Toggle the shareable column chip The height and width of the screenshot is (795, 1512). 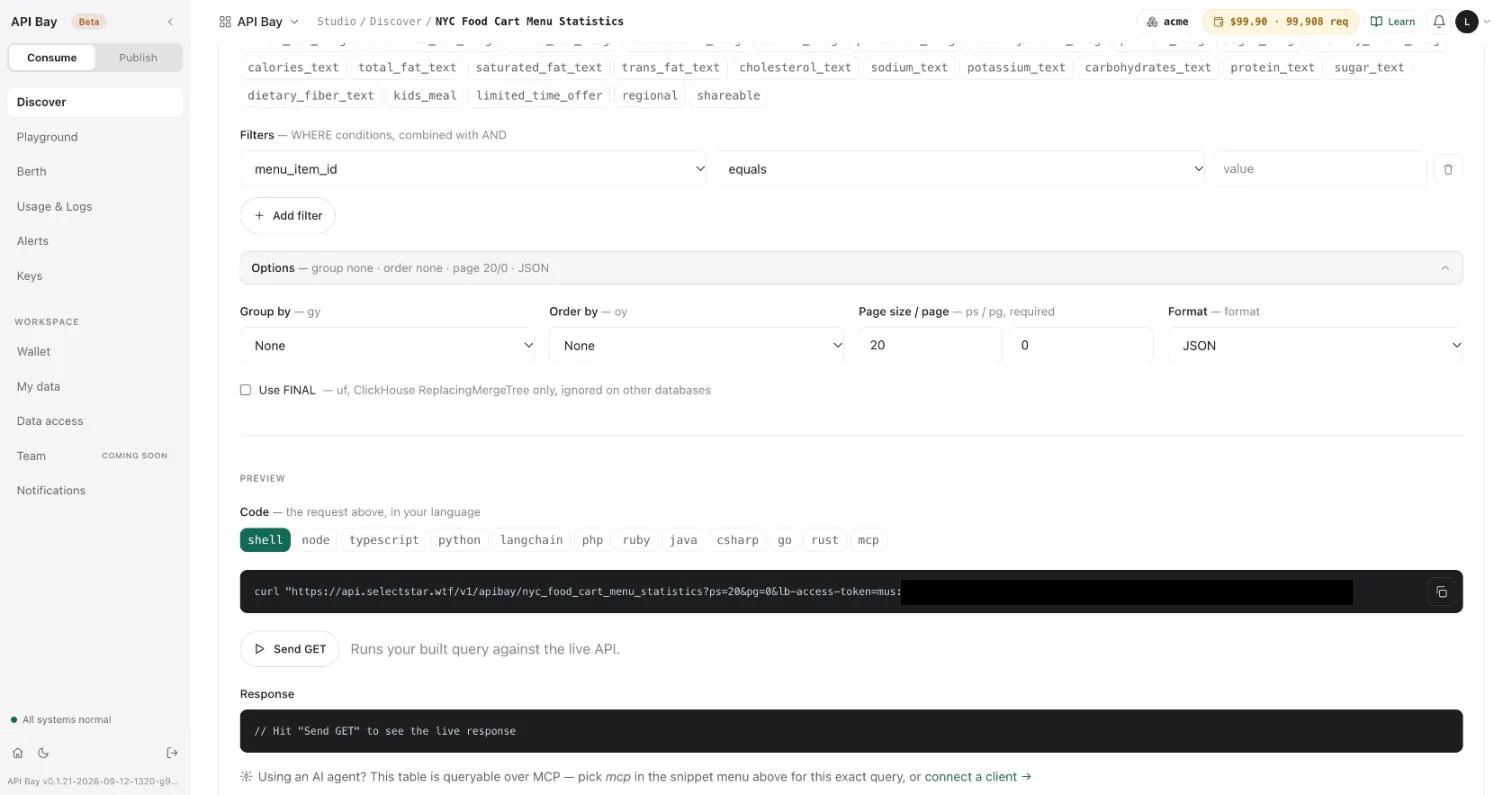[728, 96]
